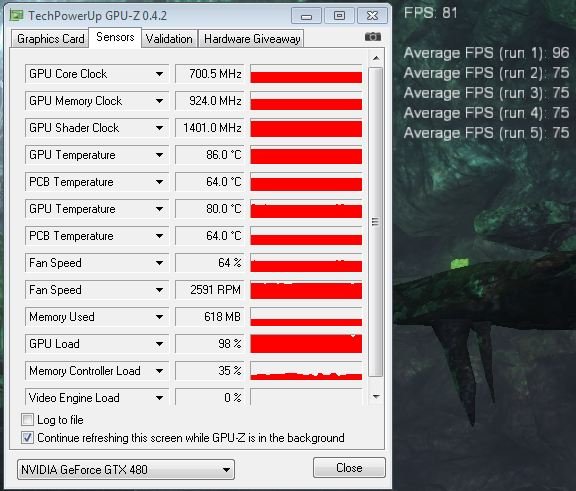Screen dimensions: 576x491
Task: Maximize the GPU-Z window
Action: [x=339, y=16]
